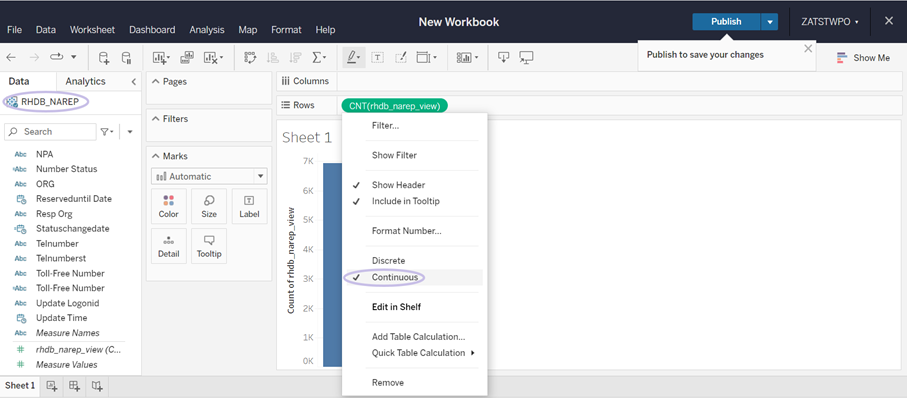Viewport: 907px width, 398px height.
Task: Click the Presentation Mode icon
Action: point(526,57)
